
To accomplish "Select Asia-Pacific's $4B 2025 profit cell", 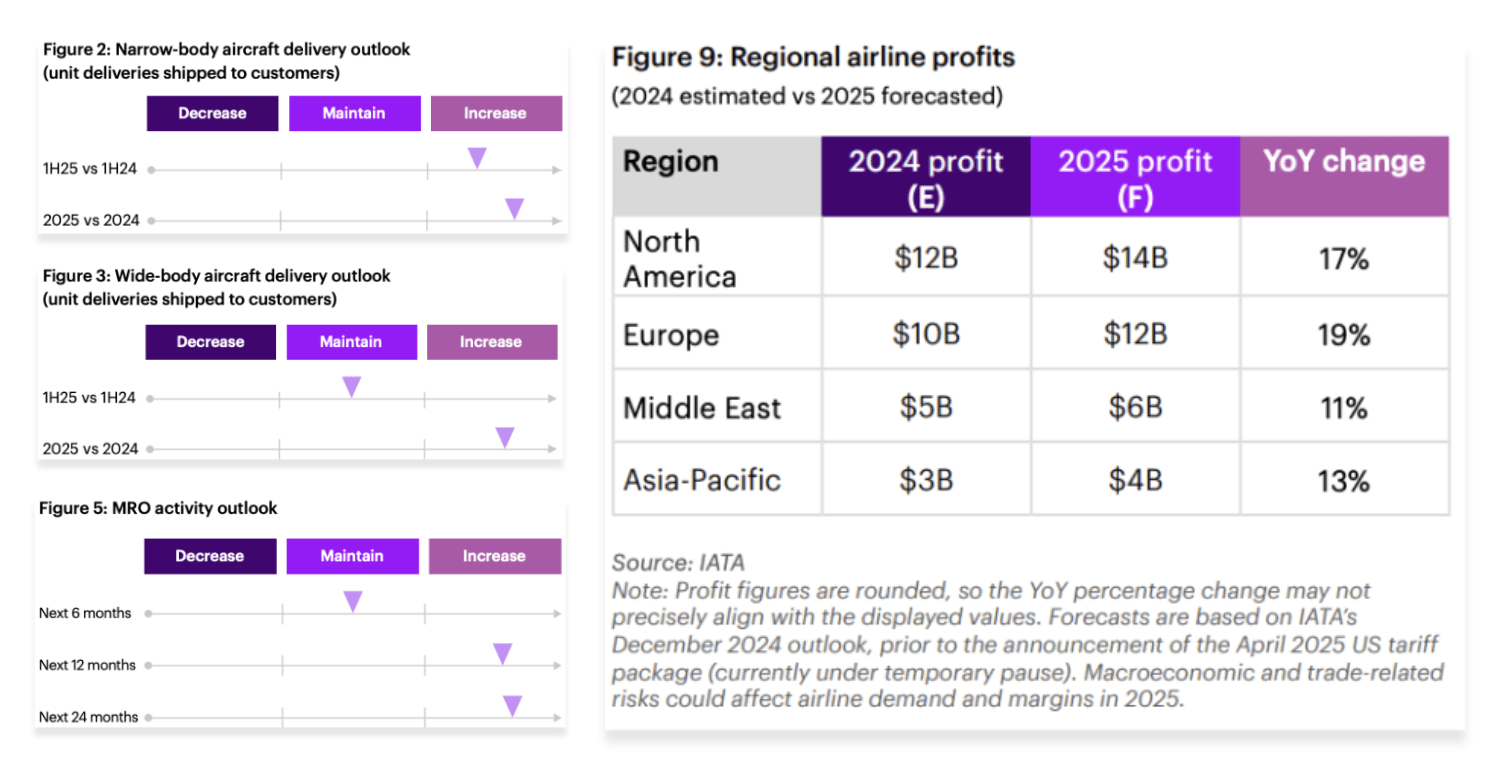I will tap(1135, 480).
